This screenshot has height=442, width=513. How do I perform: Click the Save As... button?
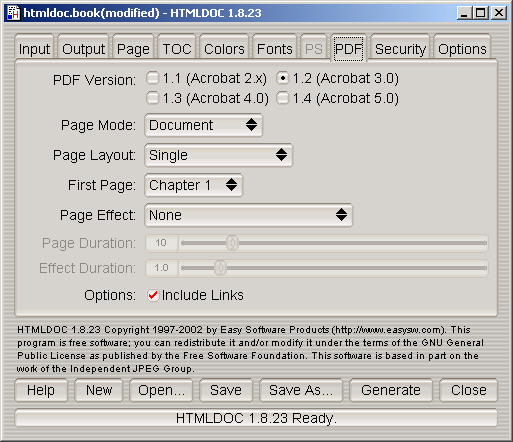point(301,390)
